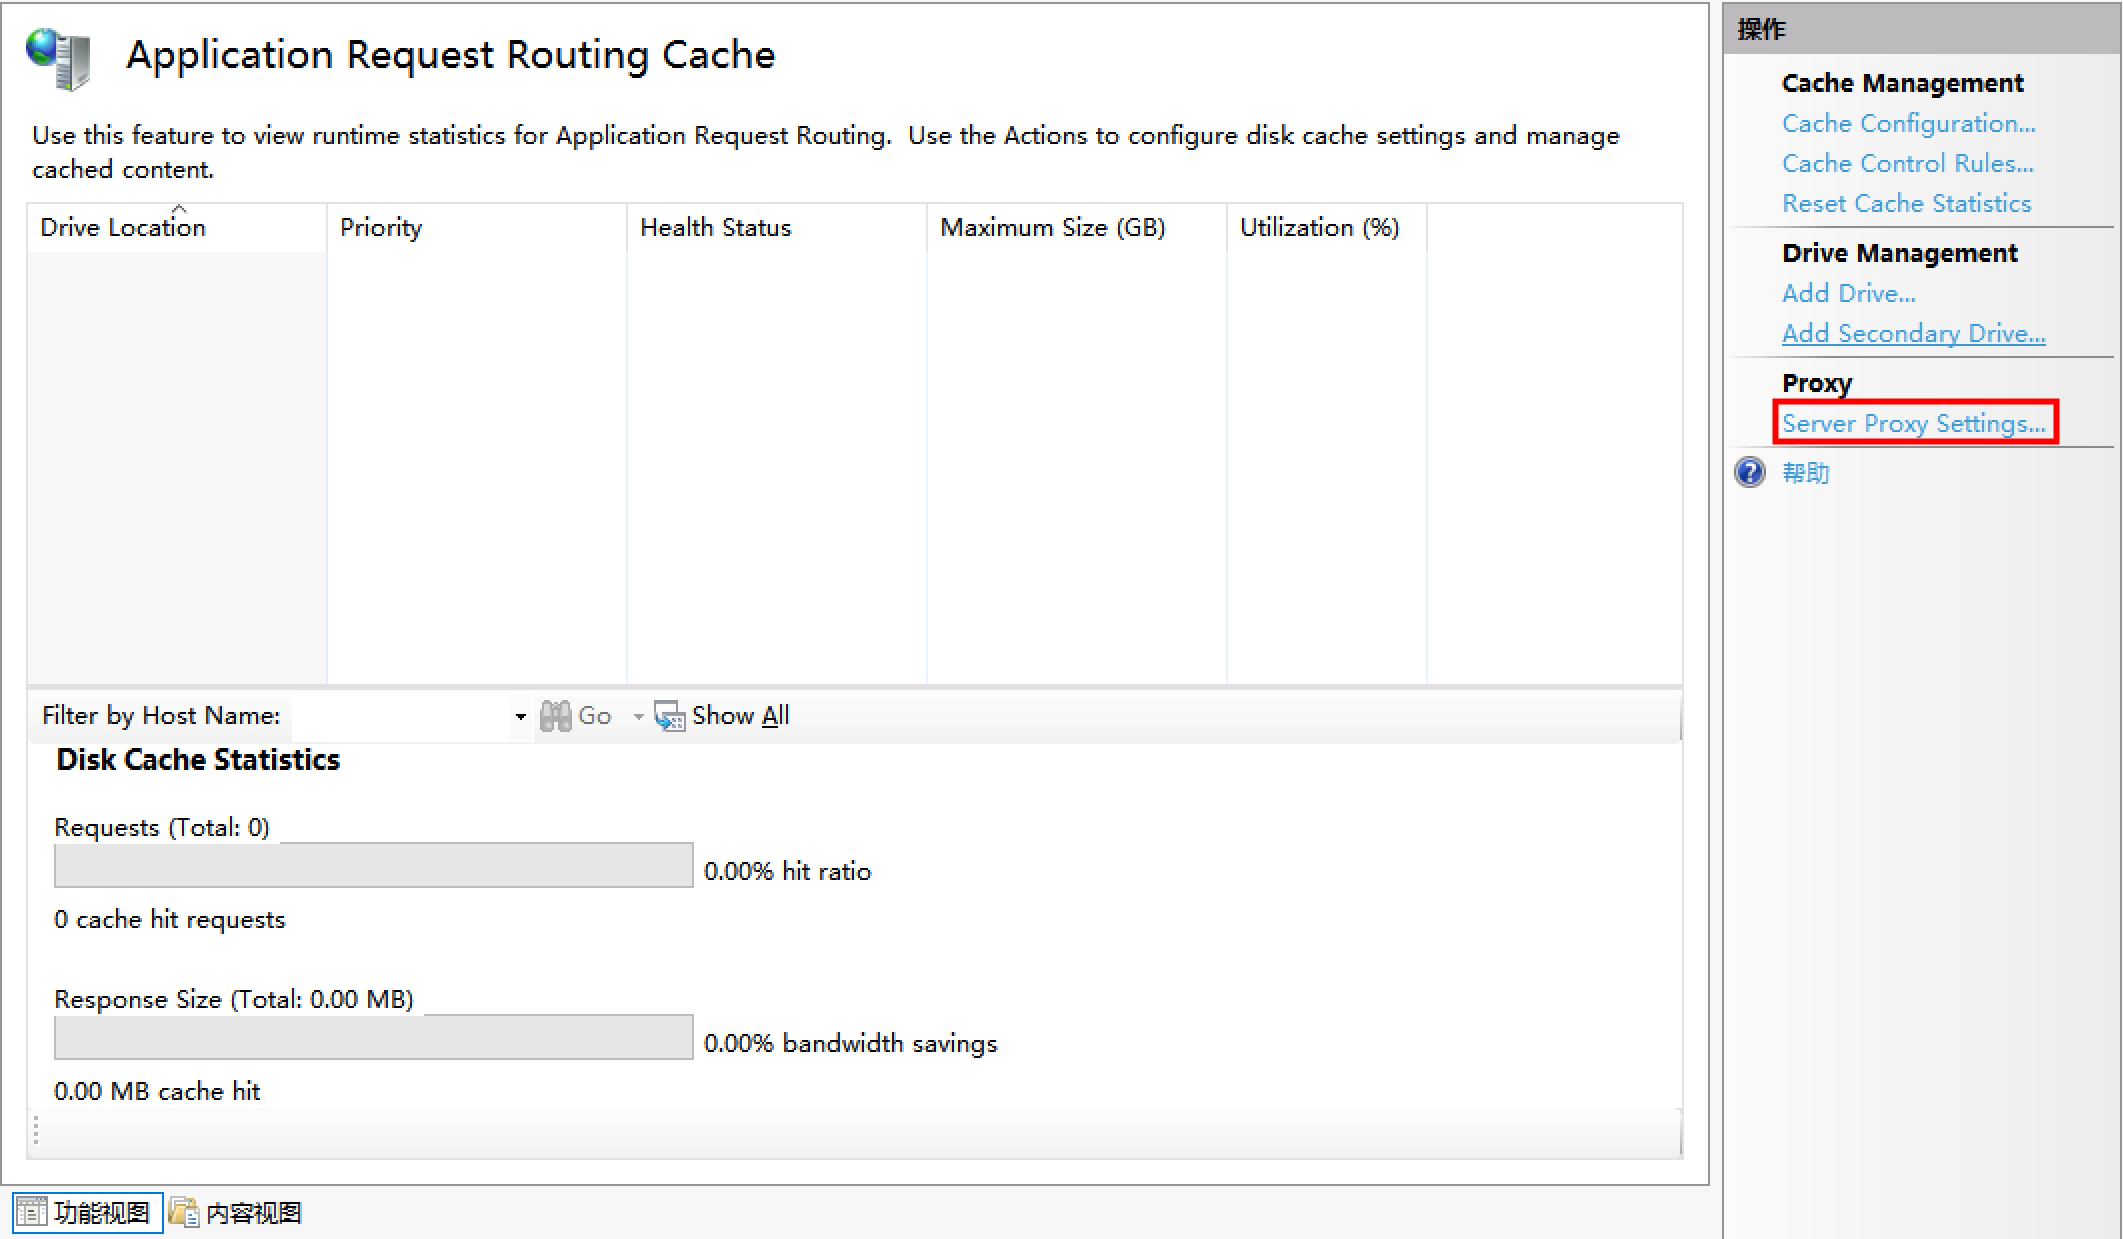Click the Go binoculars icon
Viewport: 2123px width, 1239px height.
[x=555, y=716]
